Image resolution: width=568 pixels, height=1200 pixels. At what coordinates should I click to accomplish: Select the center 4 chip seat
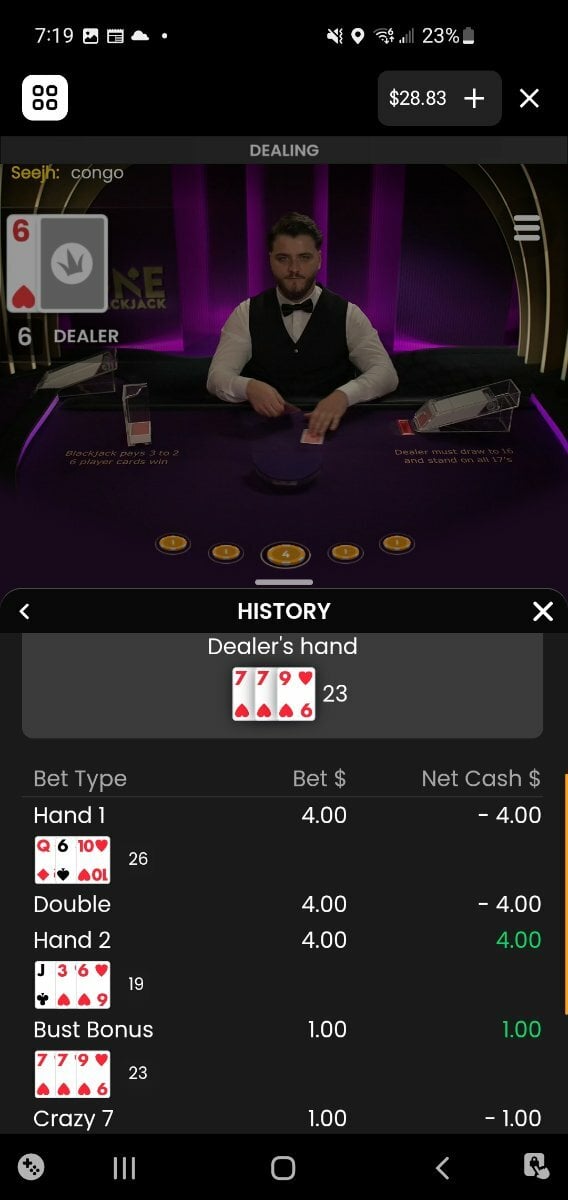pyautogui.click(x=285, y=554)
